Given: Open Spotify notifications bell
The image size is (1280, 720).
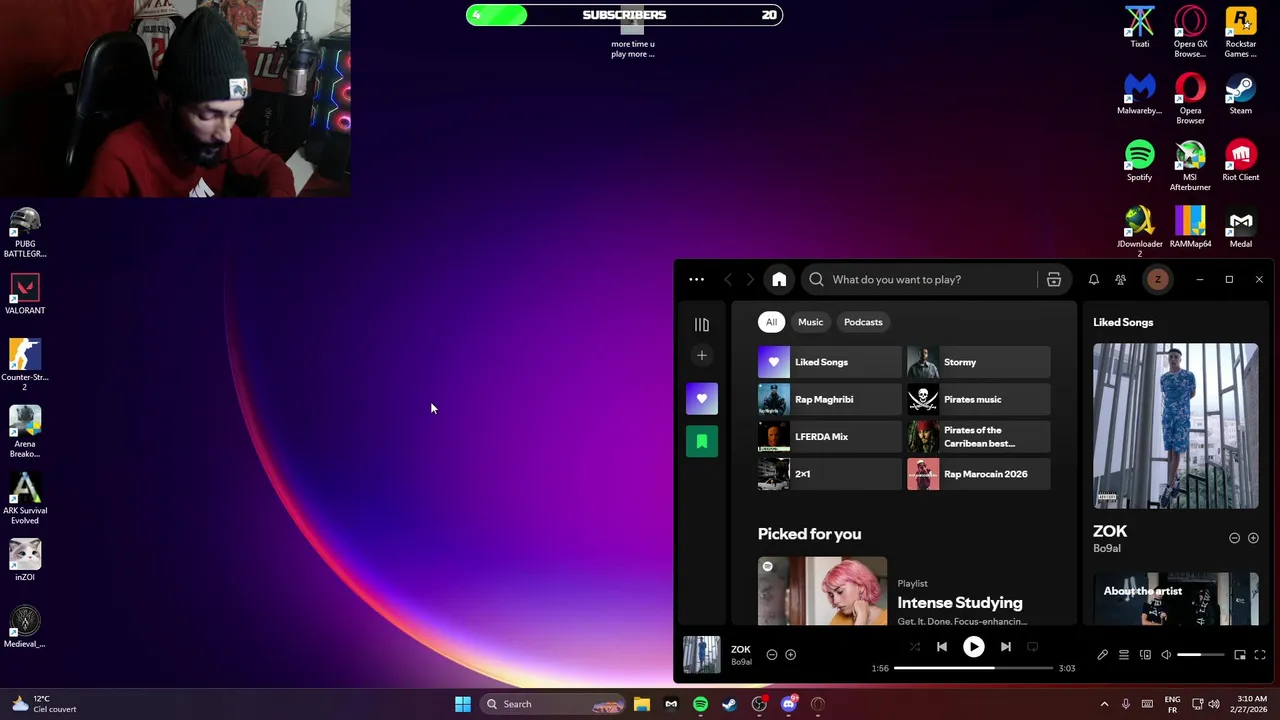Looking at the screenshot, I should tap(1093, 280).
